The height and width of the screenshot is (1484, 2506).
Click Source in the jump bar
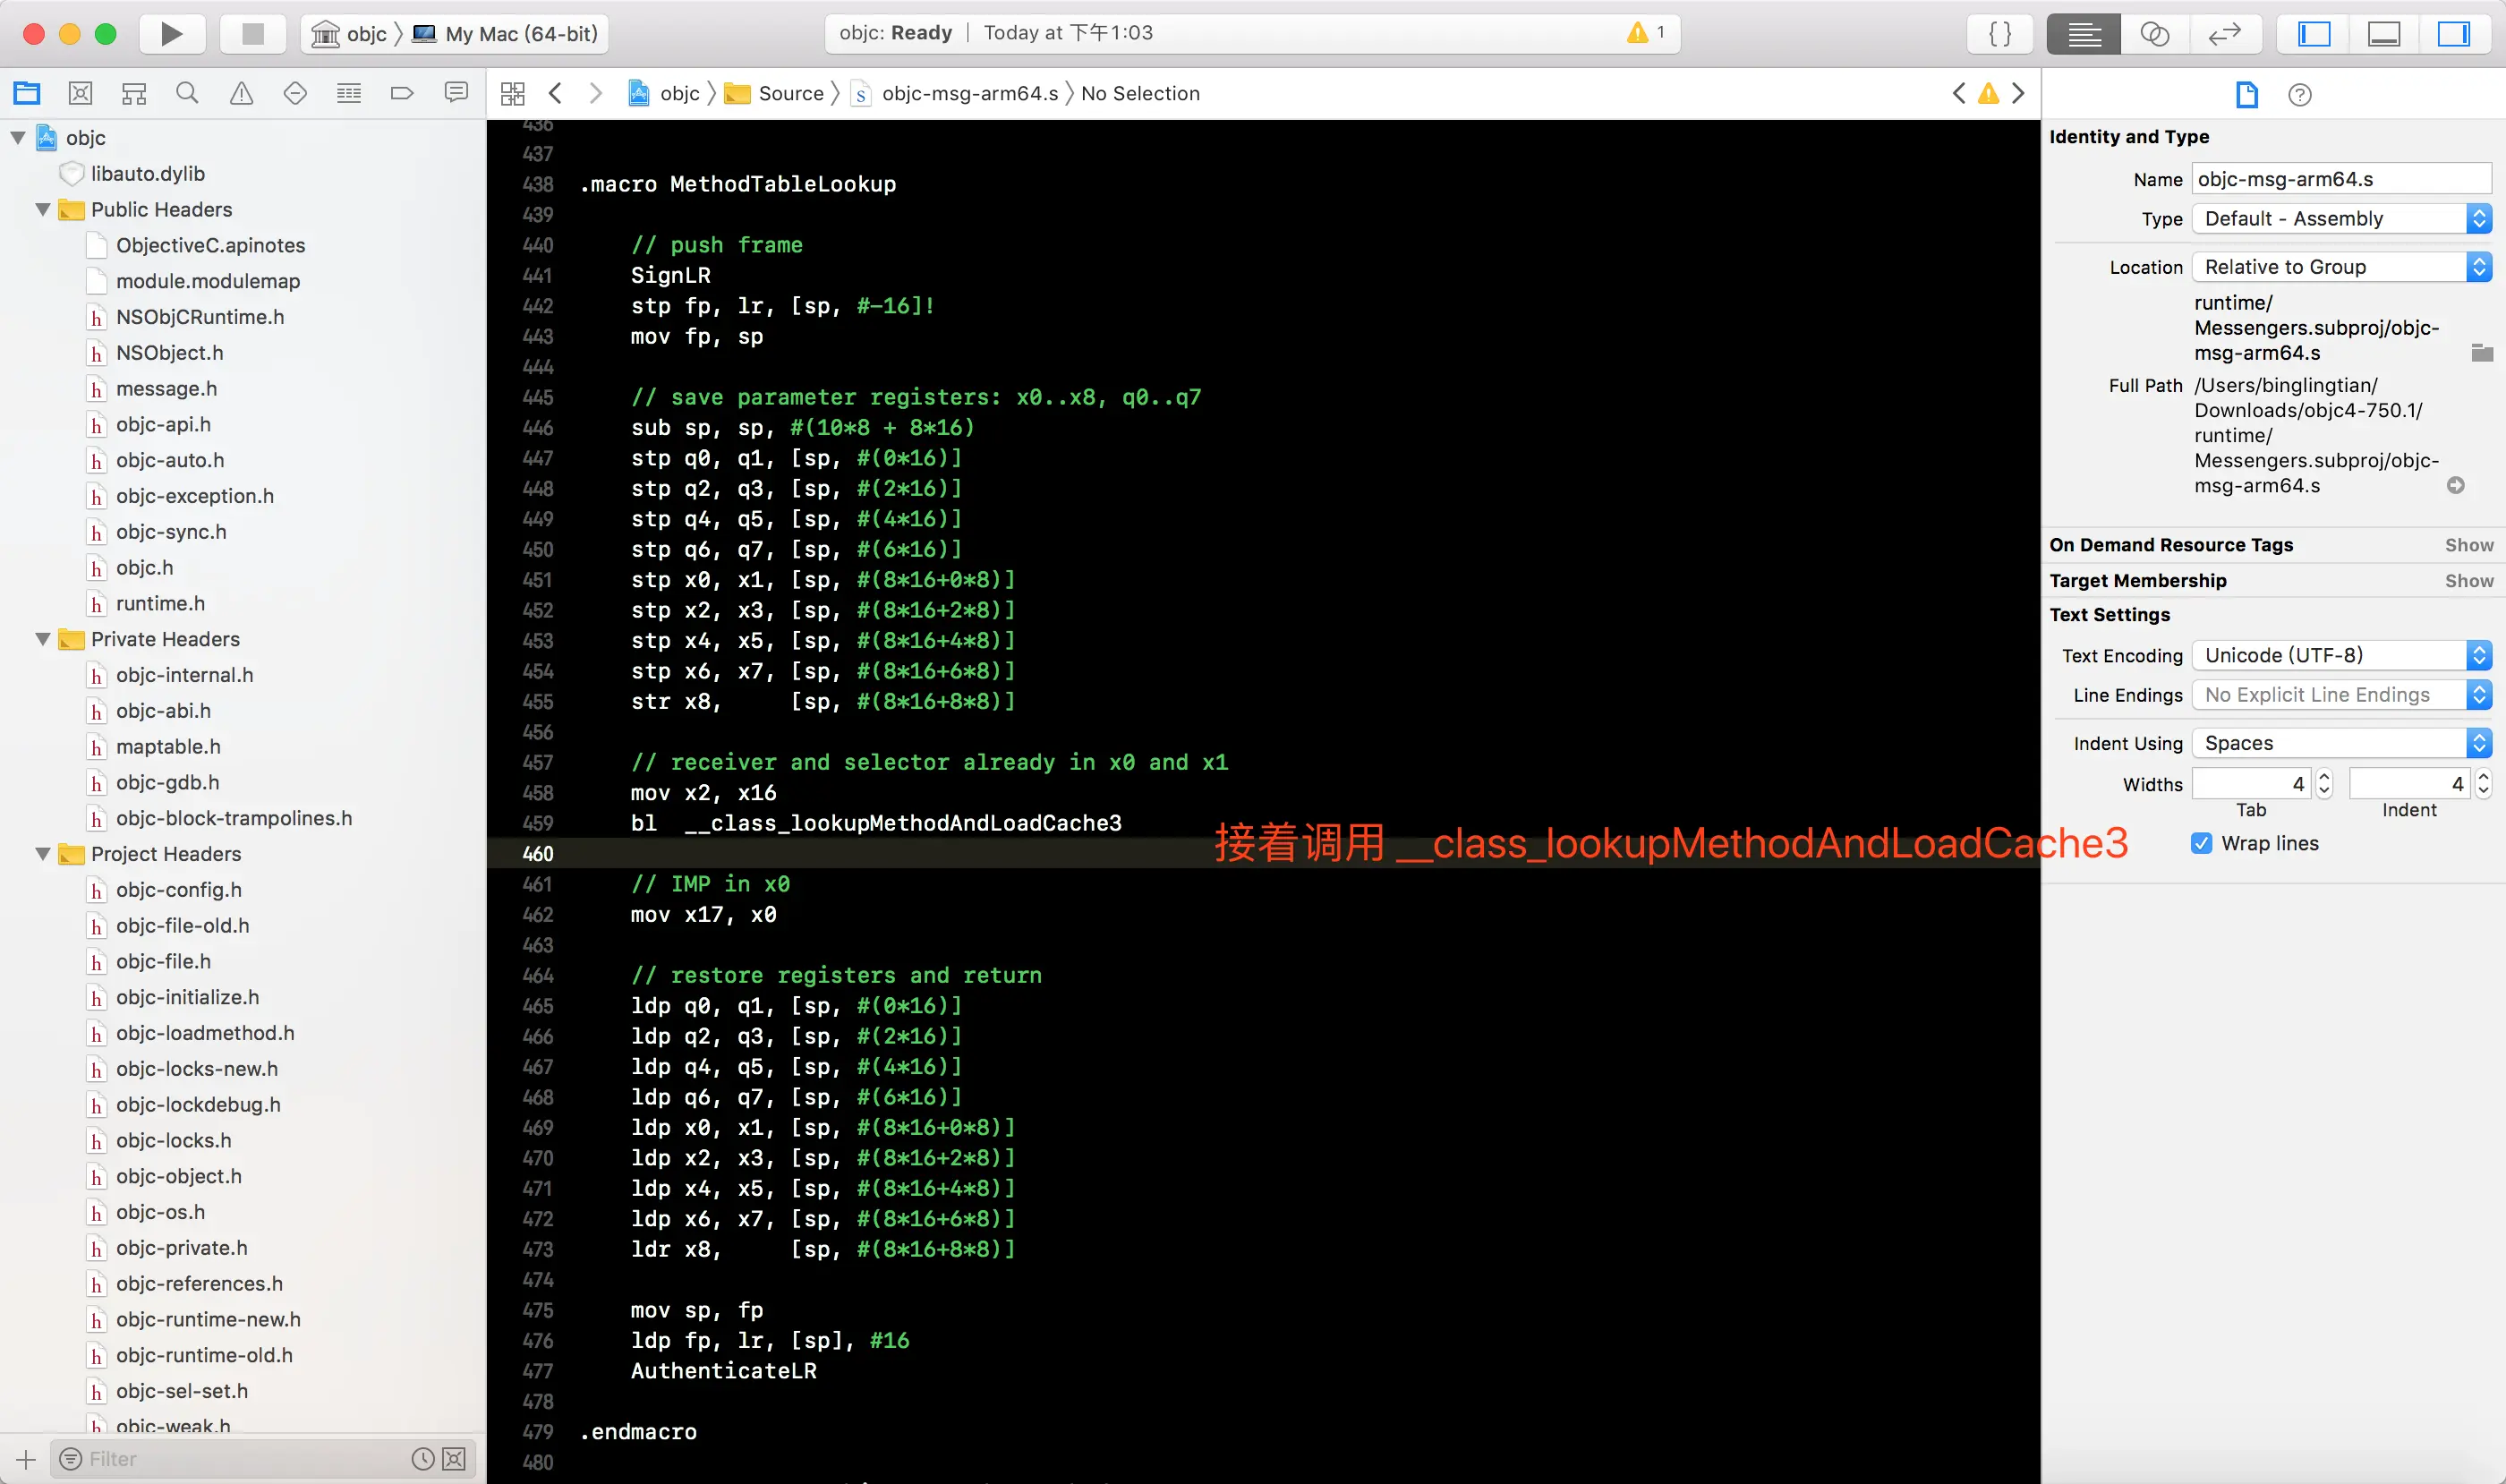(789, 94)
